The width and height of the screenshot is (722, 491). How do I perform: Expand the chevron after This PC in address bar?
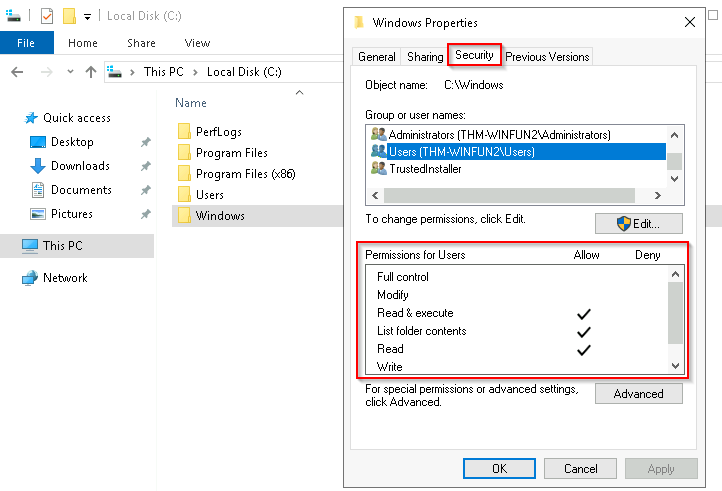tap(195, 72)
